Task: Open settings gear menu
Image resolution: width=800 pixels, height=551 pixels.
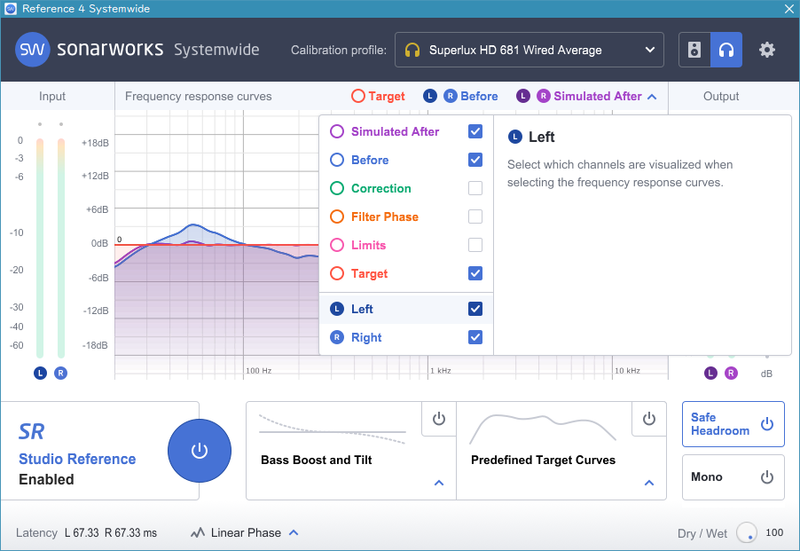Action: (767, 49)
